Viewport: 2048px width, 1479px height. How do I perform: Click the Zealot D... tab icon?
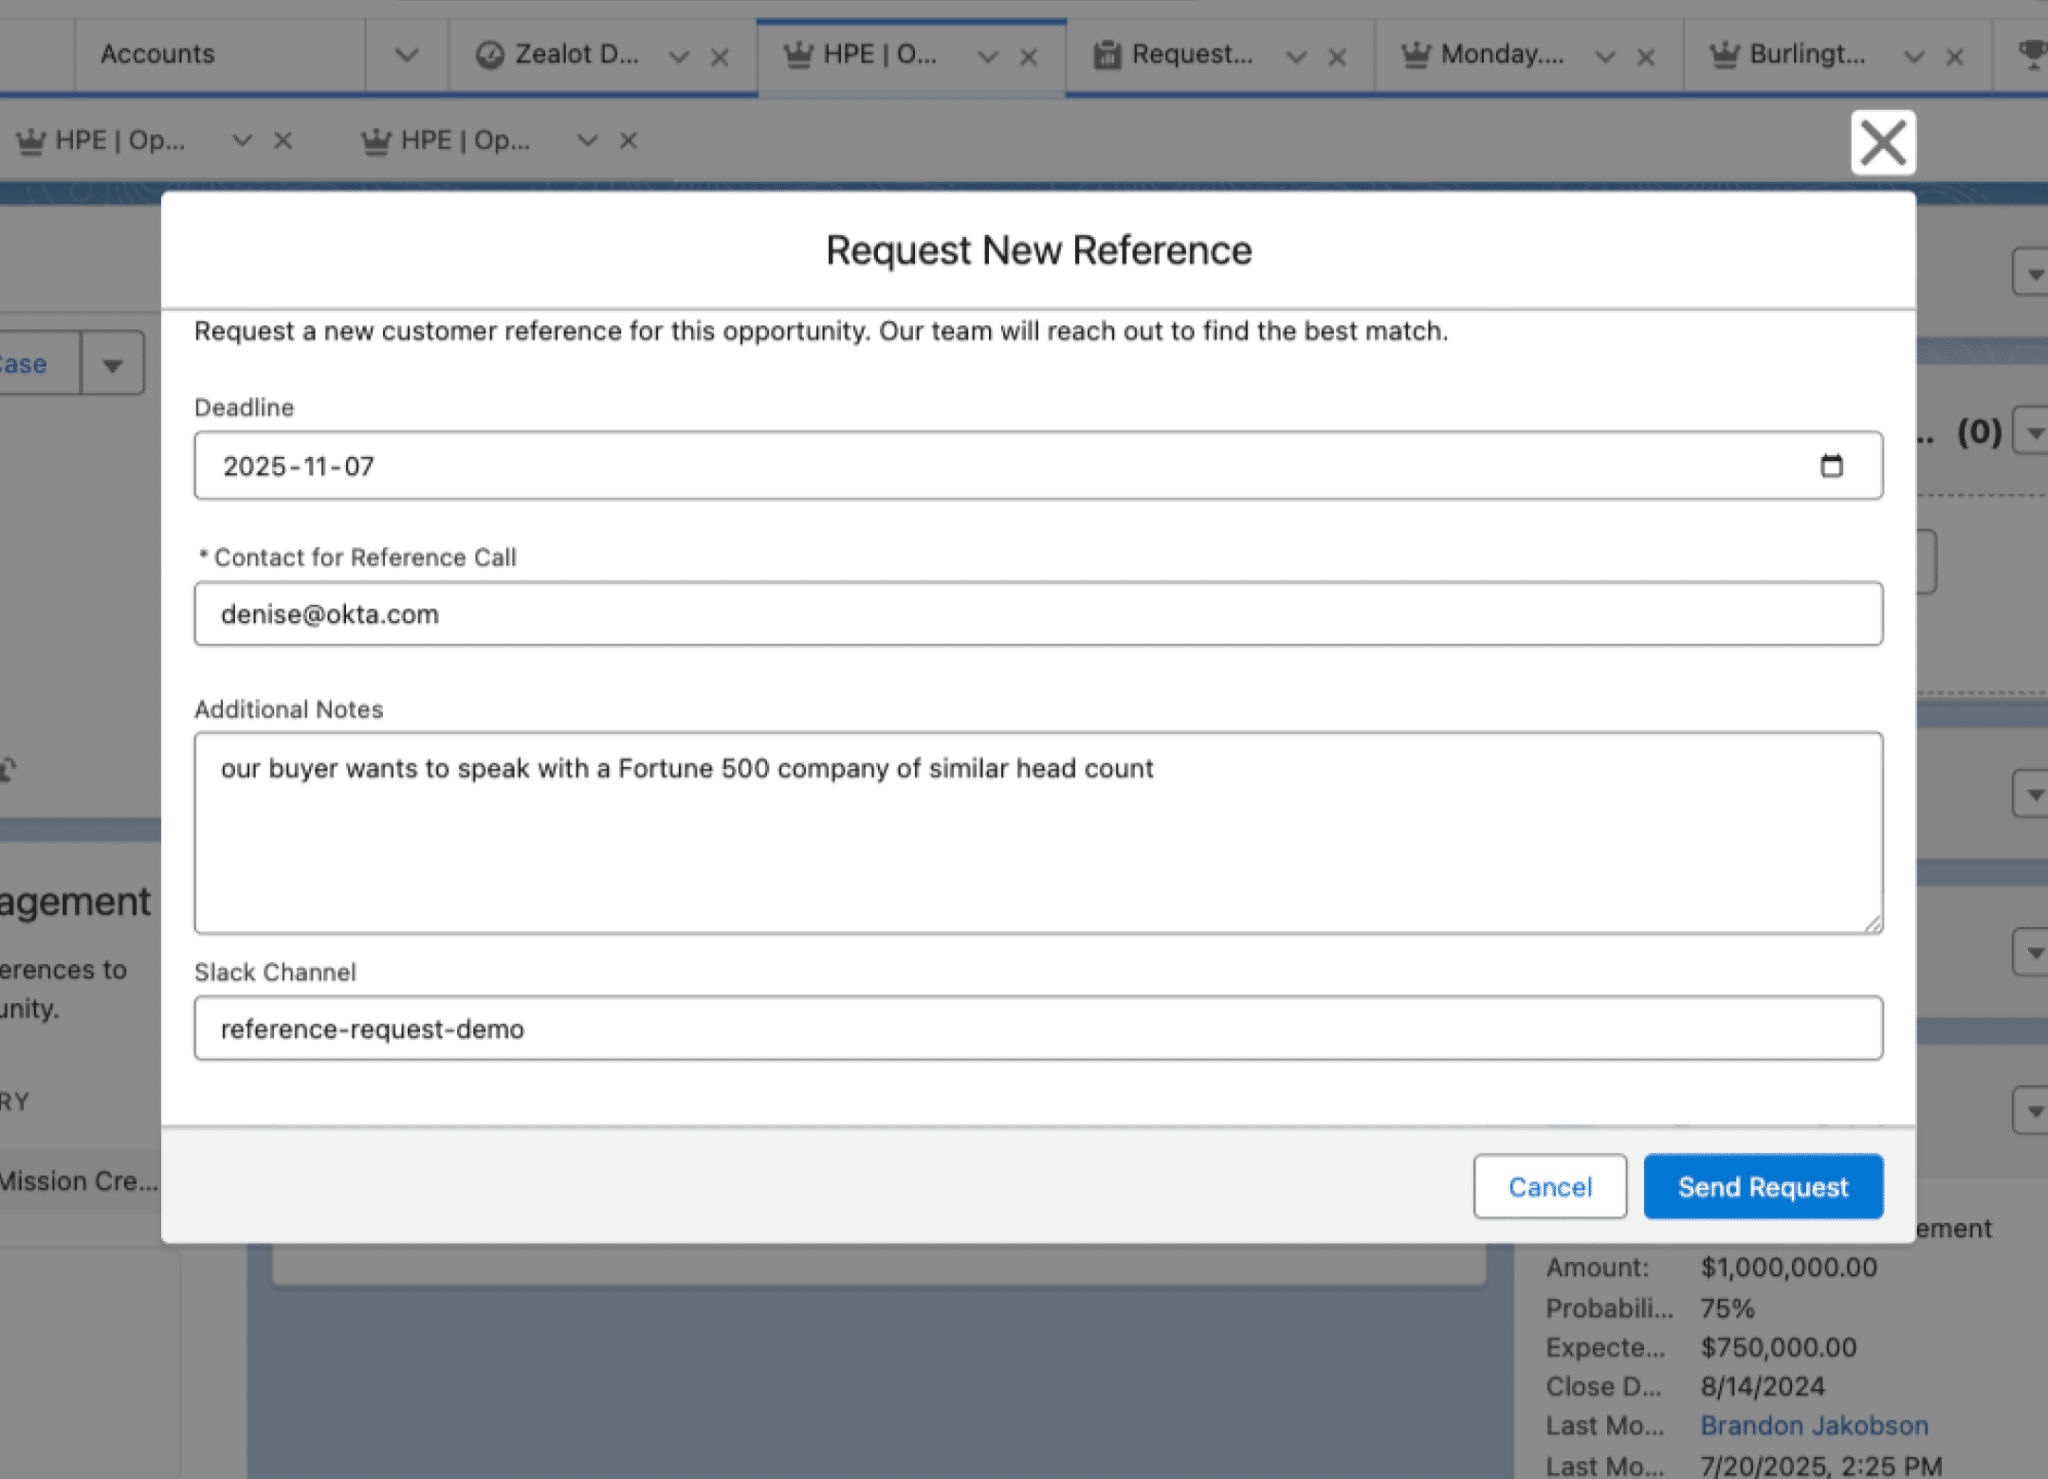(x=489, y=55)
